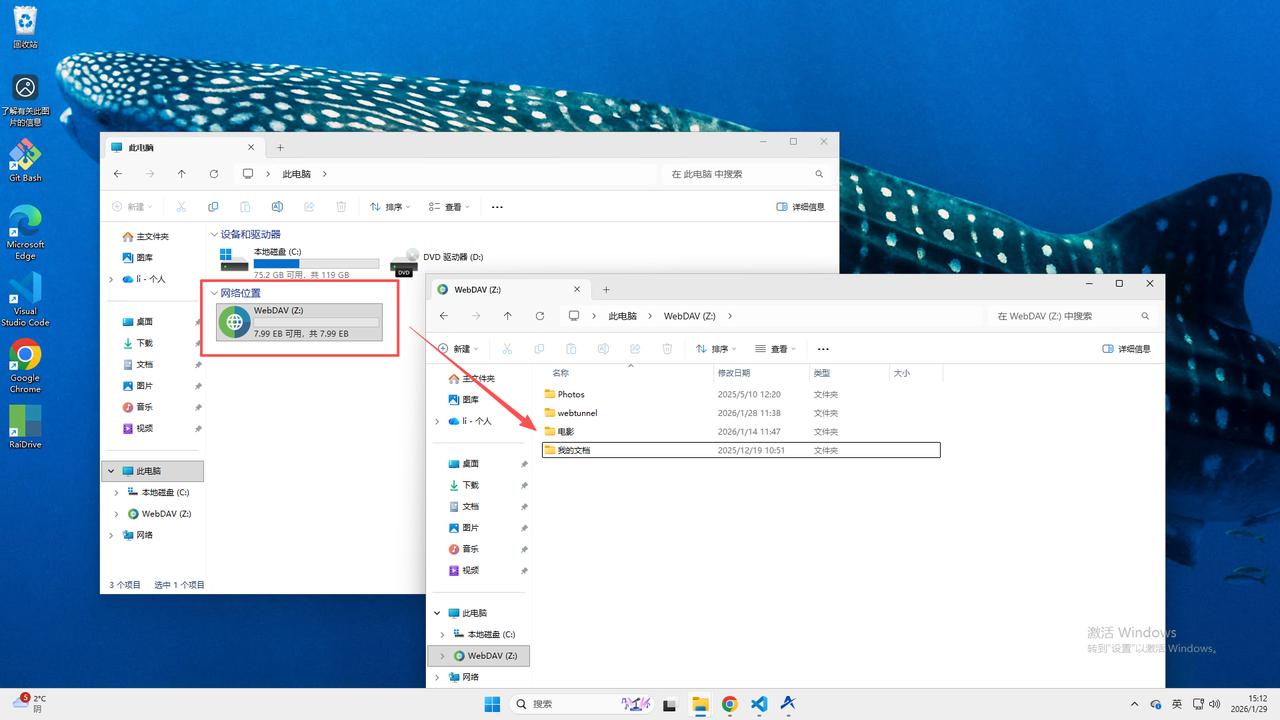1280x720 pixels.
Task: Launch Google Chrome from the desktop
Action: [x=25, y=366]
